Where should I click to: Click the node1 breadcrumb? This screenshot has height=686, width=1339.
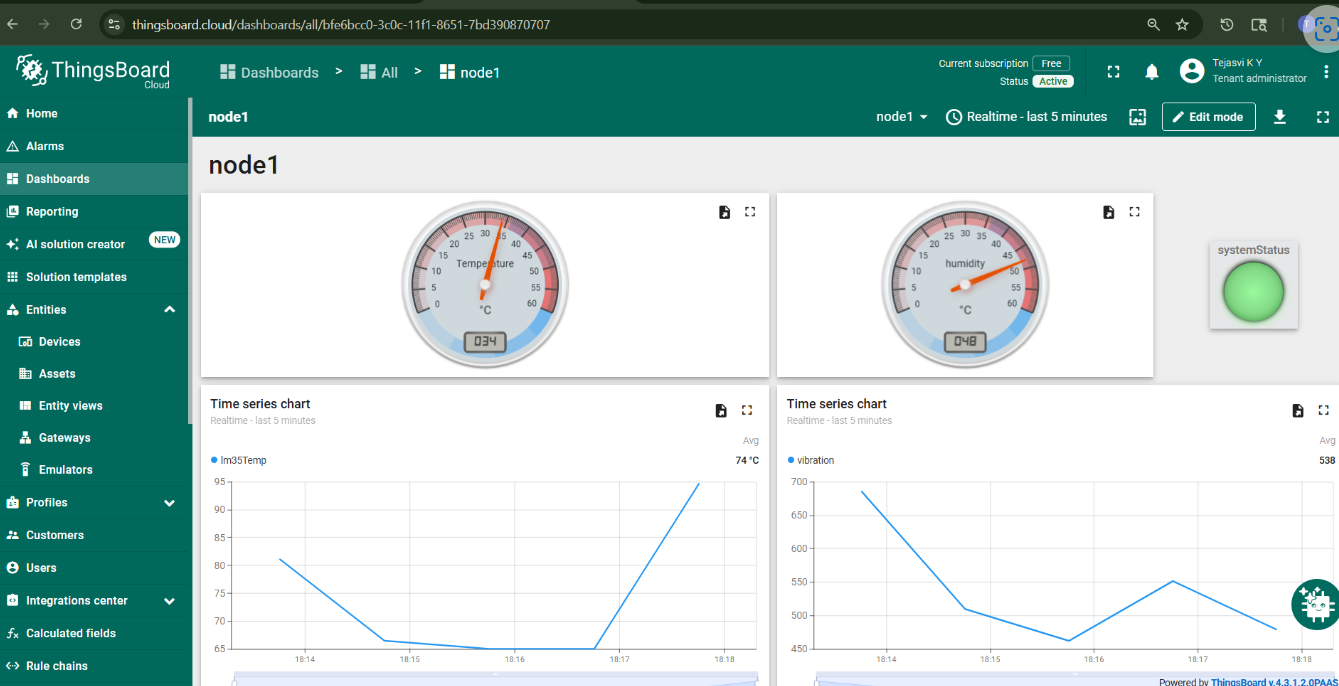[470, 72]
